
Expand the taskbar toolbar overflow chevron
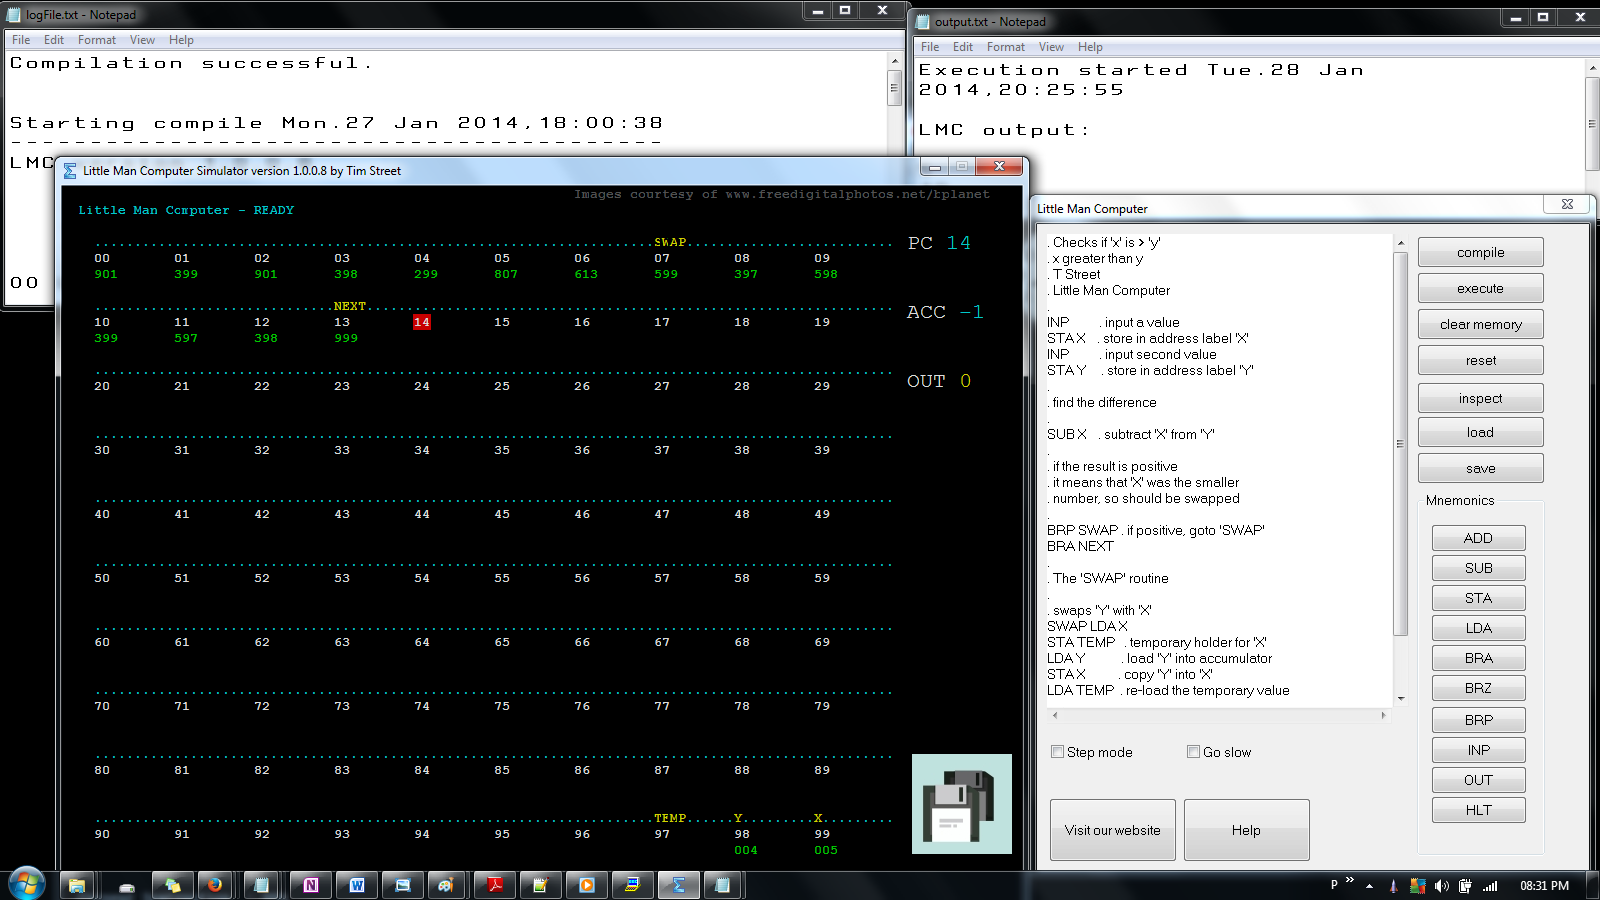1350,881
